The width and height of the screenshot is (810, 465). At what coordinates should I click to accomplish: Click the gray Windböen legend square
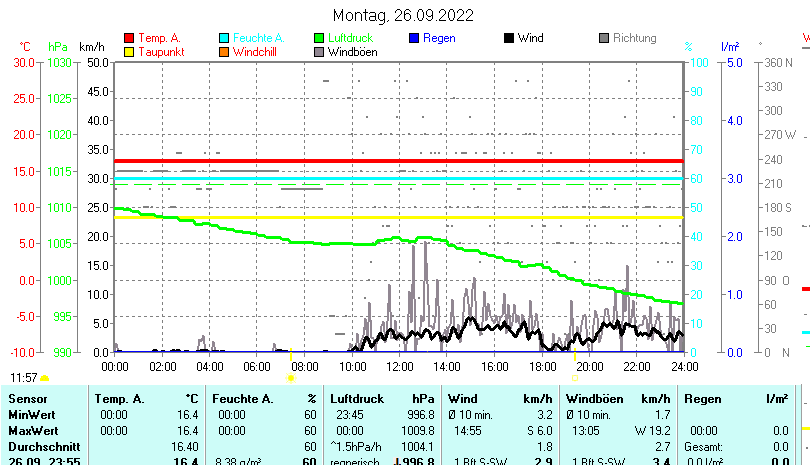(319, 51)
